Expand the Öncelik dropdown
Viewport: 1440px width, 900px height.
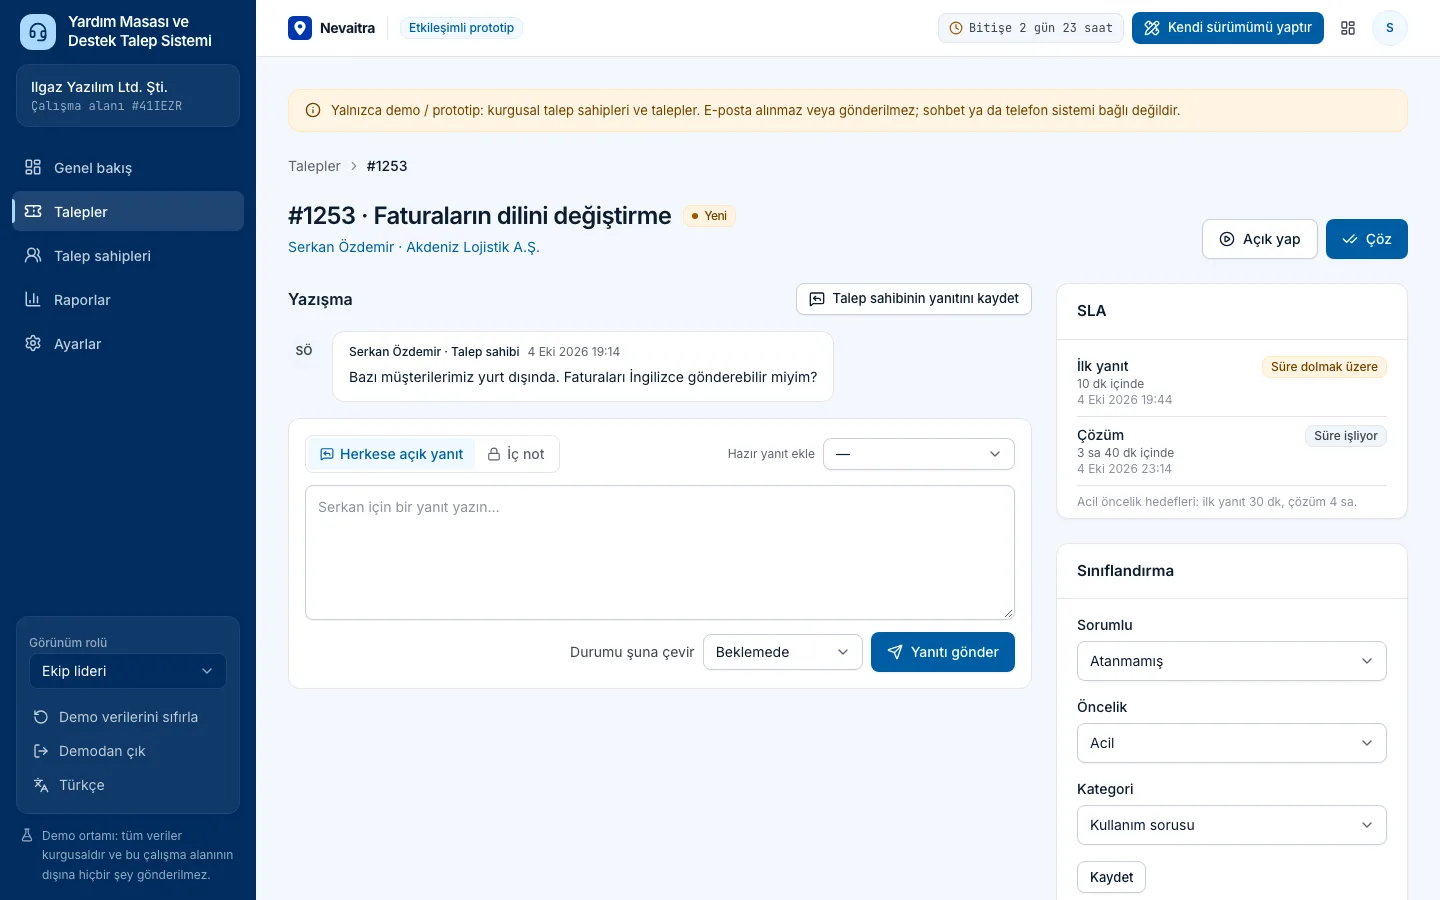(1232, 743)
